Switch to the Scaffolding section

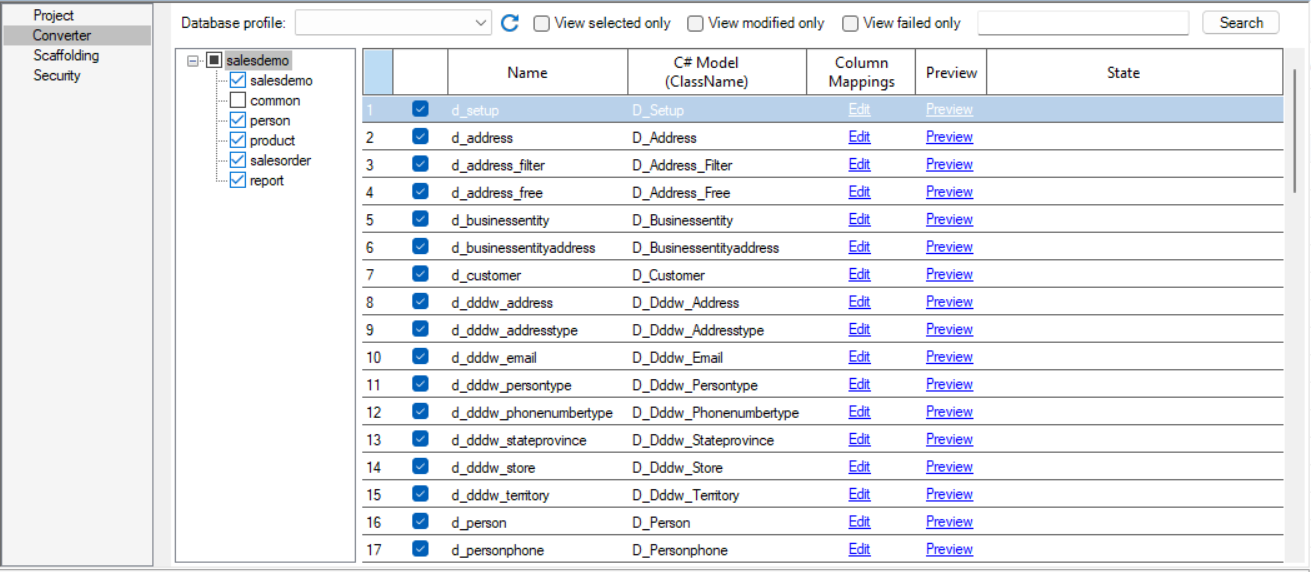66,56
